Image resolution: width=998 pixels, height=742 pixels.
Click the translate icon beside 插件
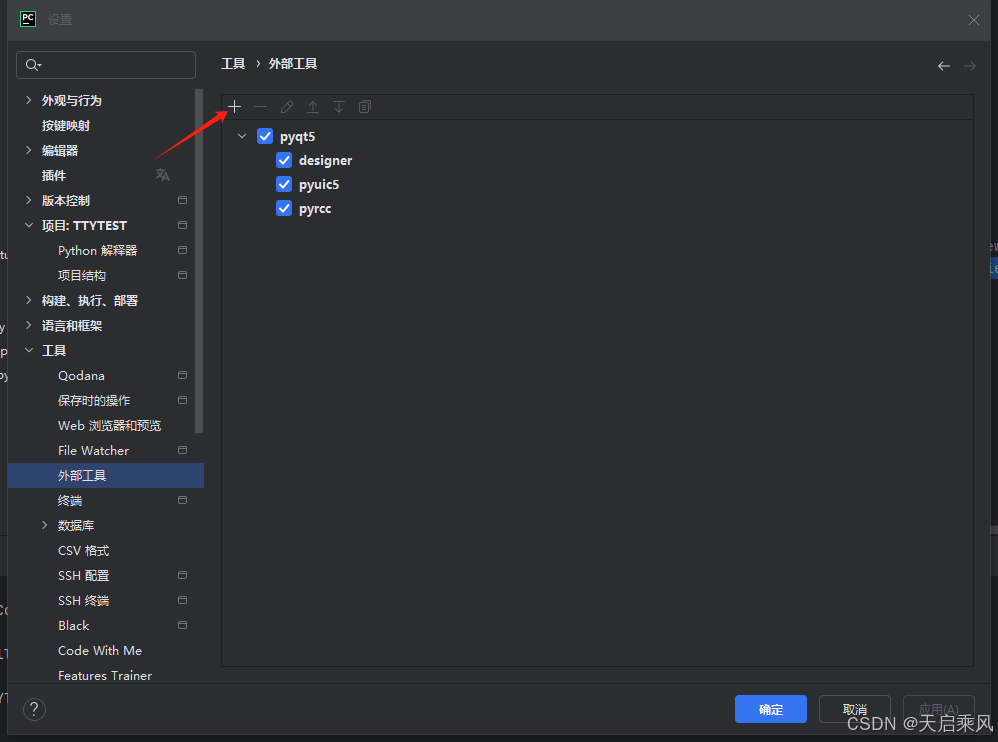163,175
